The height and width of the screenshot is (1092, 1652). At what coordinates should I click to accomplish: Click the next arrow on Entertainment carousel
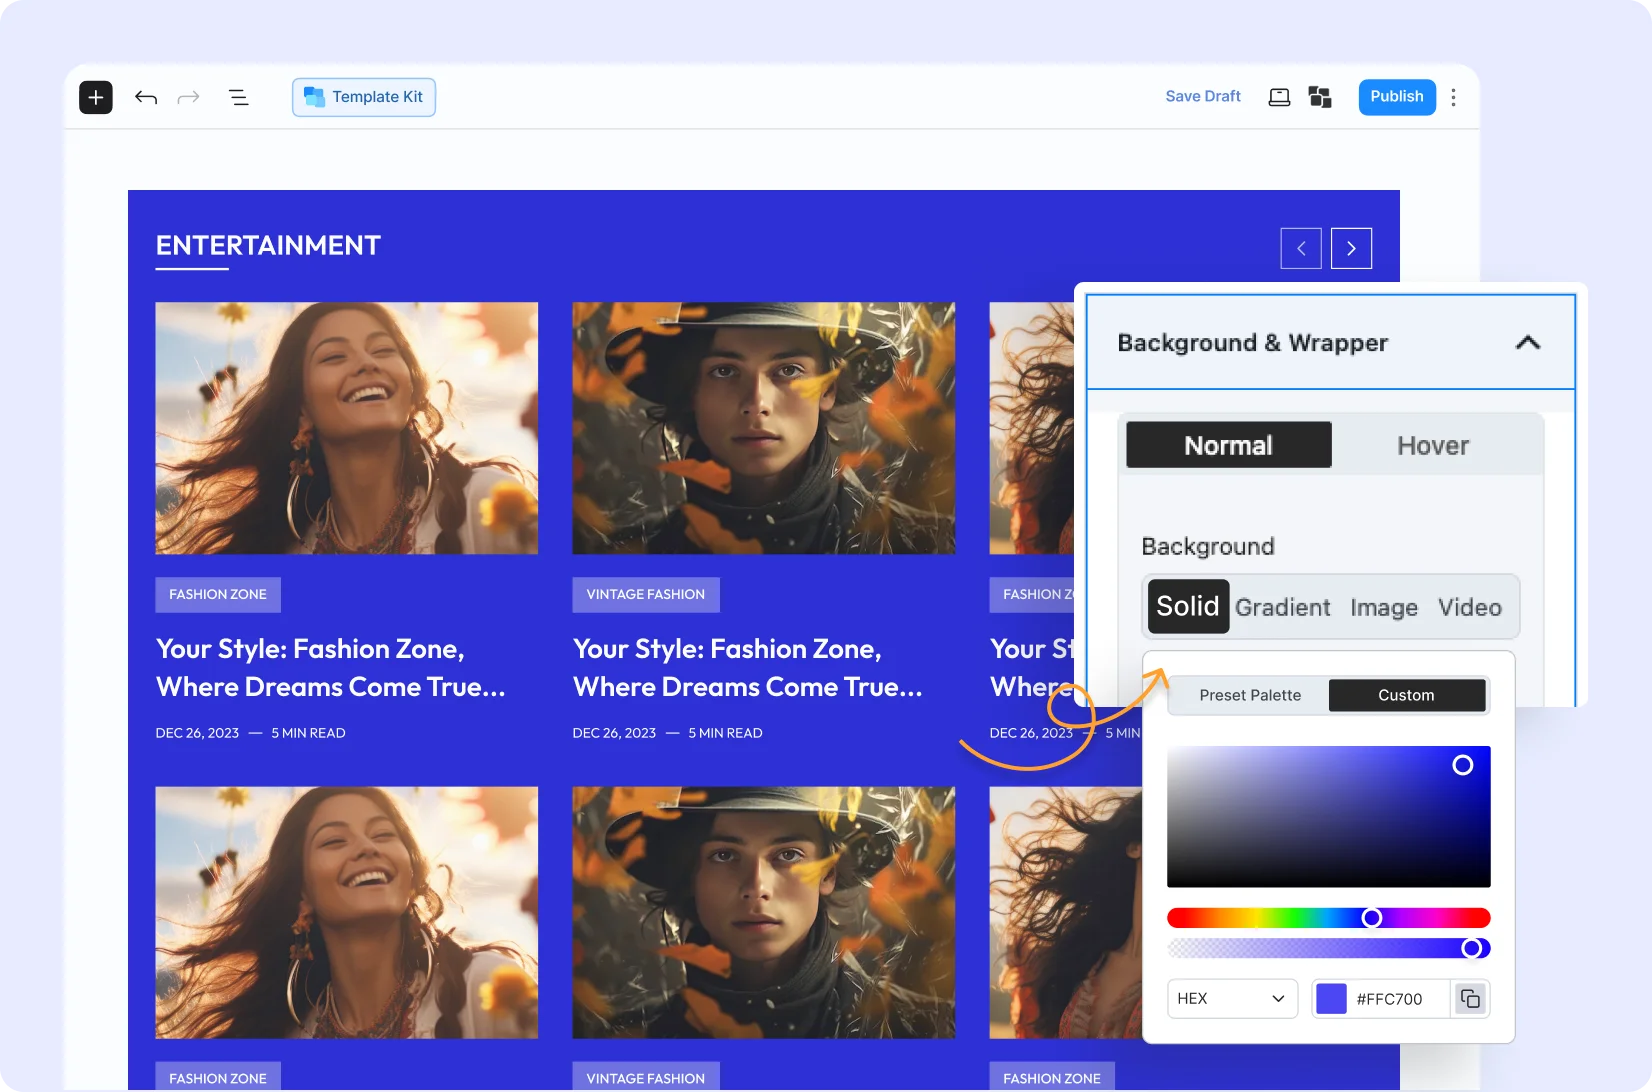point(1351,248)
